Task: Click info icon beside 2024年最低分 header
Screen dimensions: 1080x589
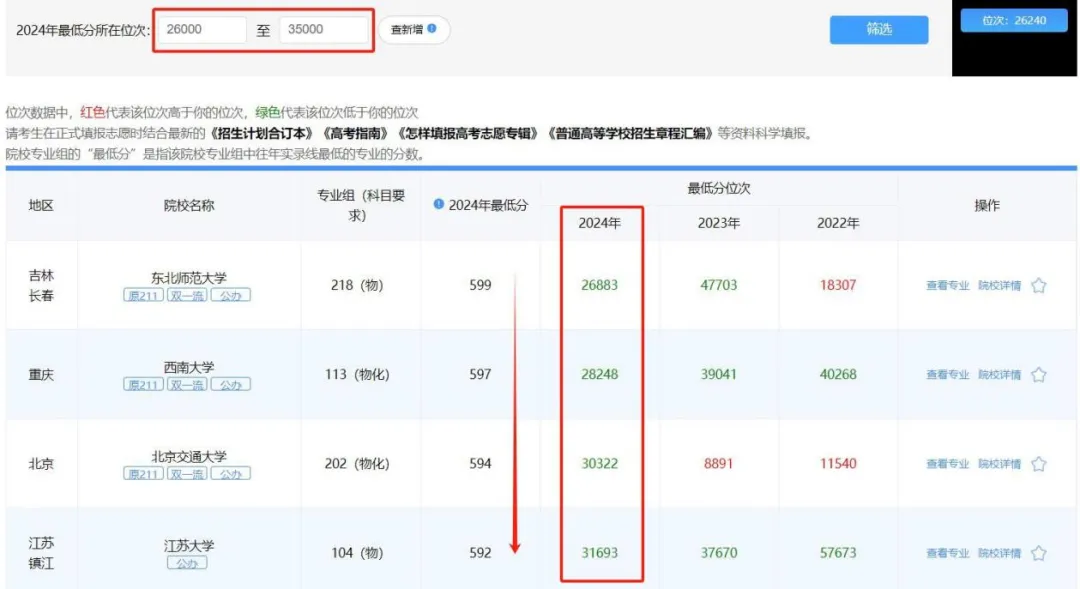Action: coord(438,204)
